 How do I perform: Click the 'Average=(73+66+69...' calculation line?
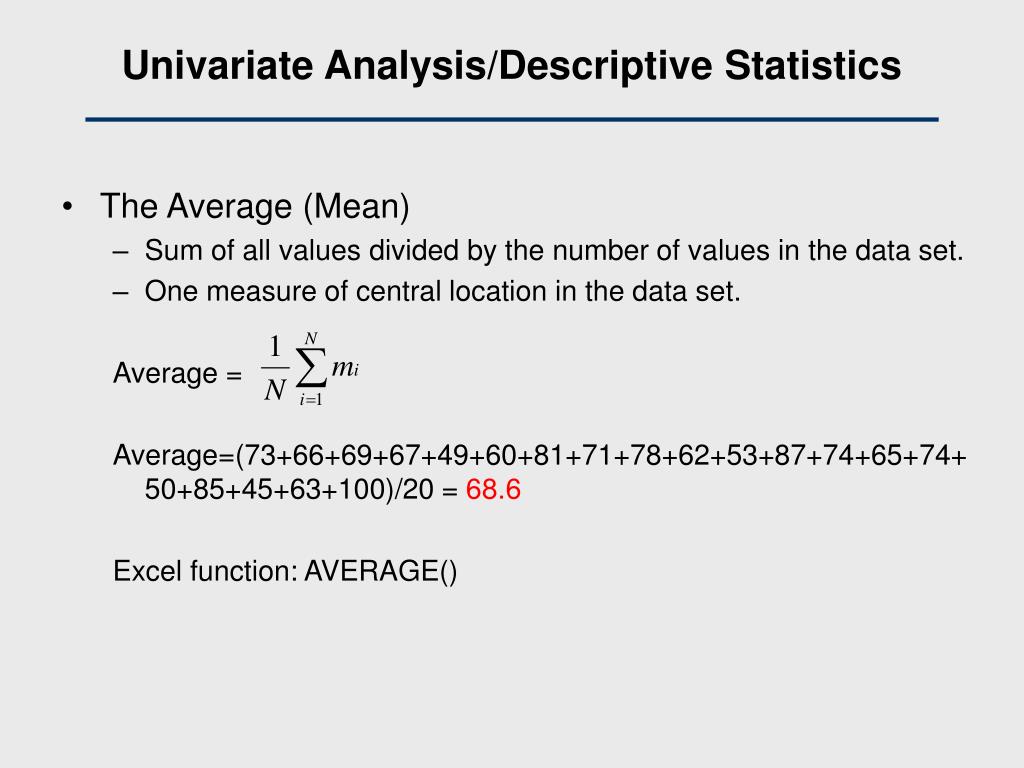pos(539,455)
